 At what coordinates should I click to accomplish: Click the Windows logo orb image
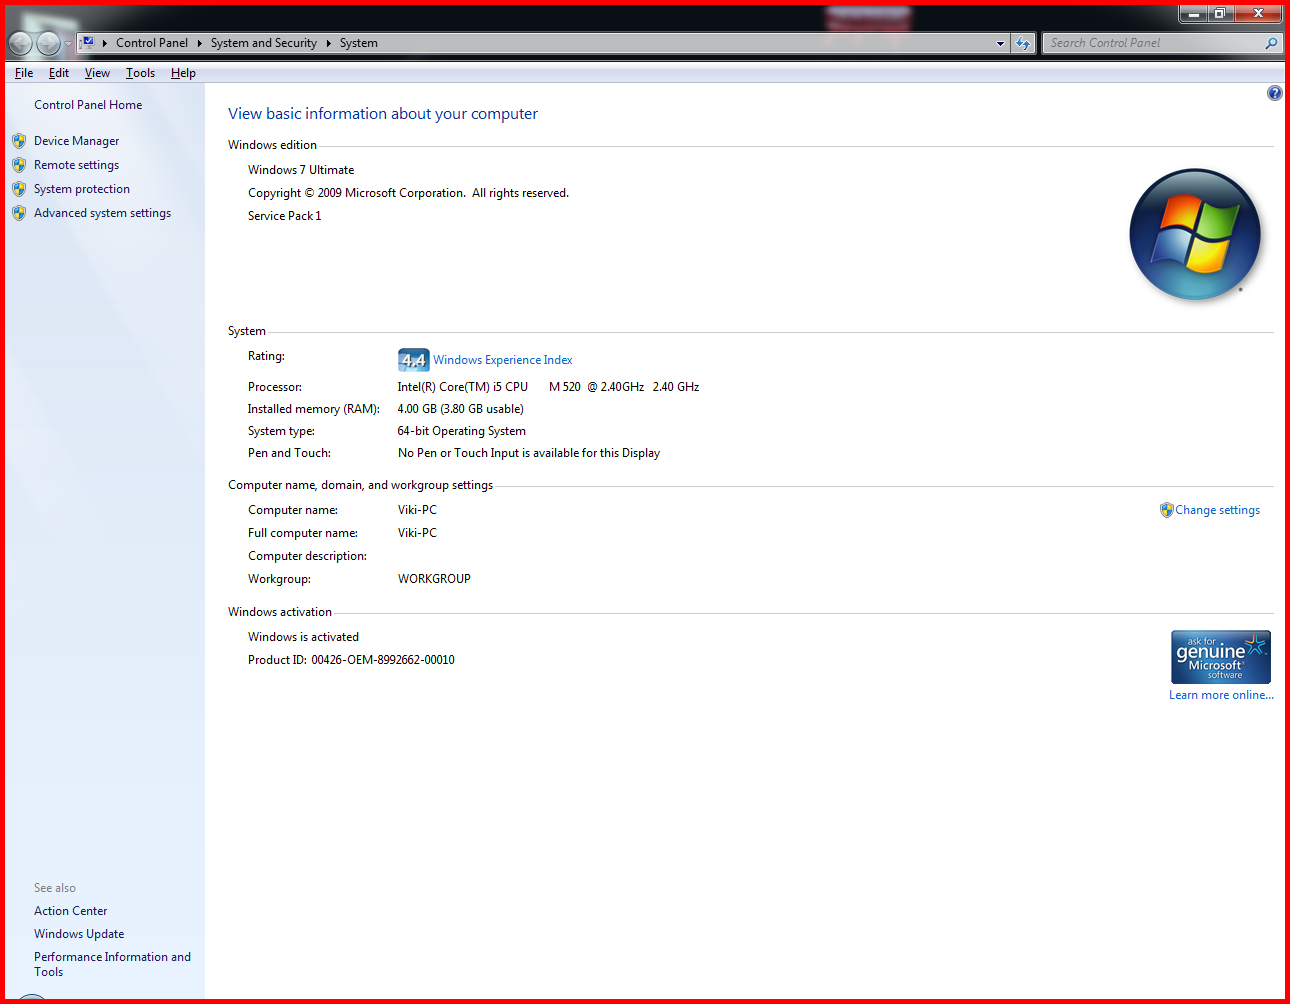click(1195, 235)
